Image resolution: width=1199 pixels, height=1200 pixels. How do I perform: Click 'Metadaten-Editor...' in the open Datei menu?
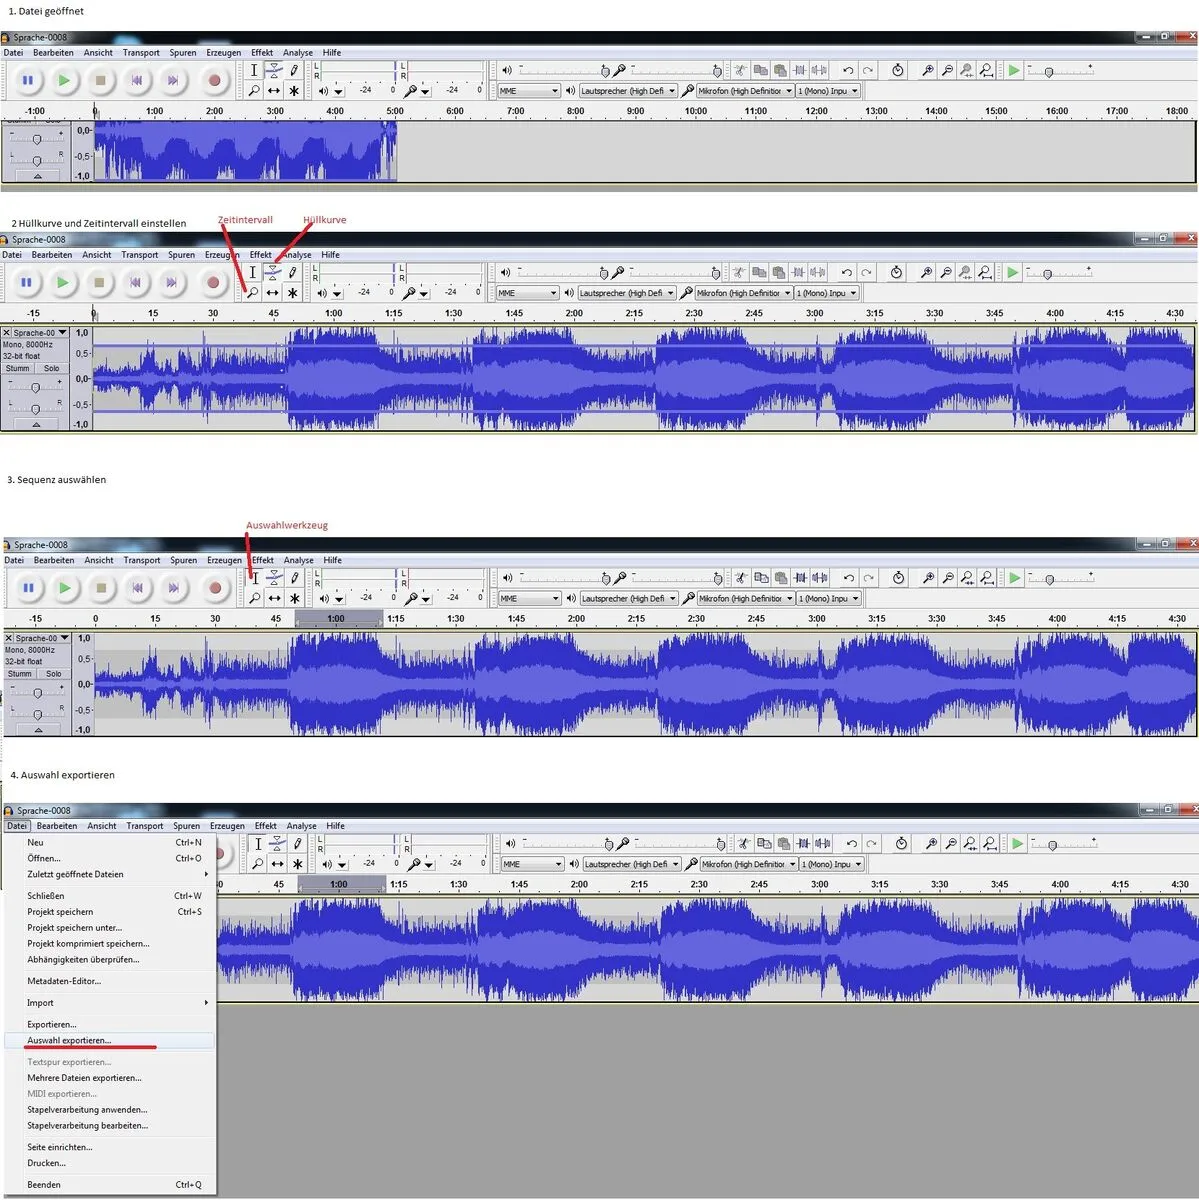tap(64, 981)
